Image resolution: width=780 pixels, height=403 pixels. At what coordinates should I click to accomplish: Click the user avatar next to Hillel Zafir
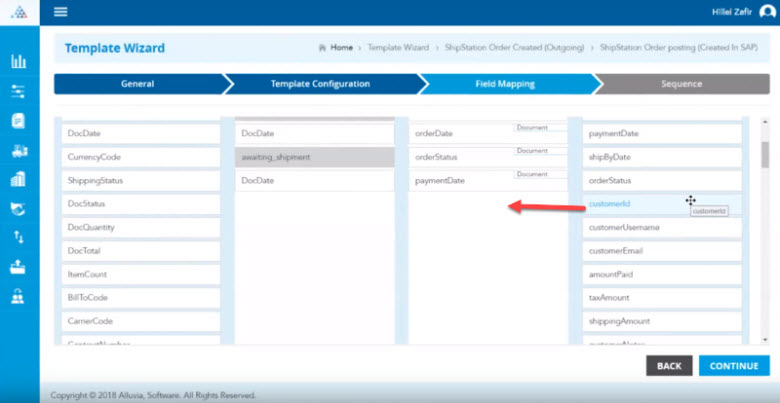pyautogui.click(x=767, y=12)
